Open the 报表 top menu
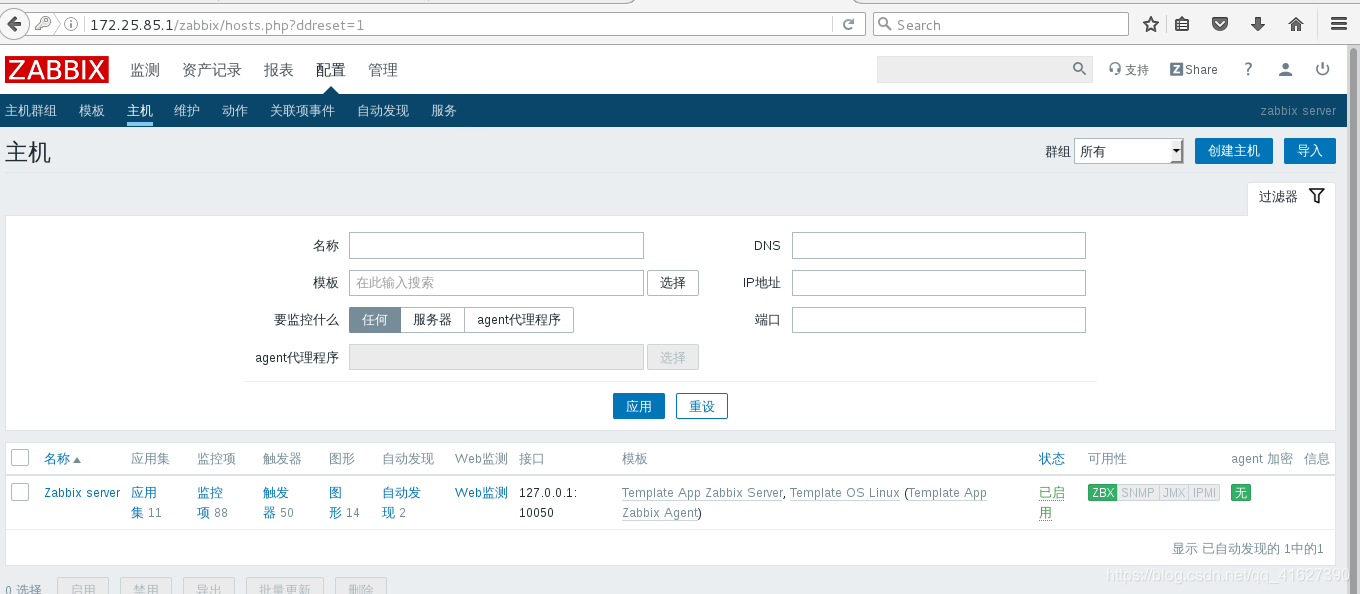This screenshot has height=594, width=1360. pyautogui.click(x=279, y=70)
